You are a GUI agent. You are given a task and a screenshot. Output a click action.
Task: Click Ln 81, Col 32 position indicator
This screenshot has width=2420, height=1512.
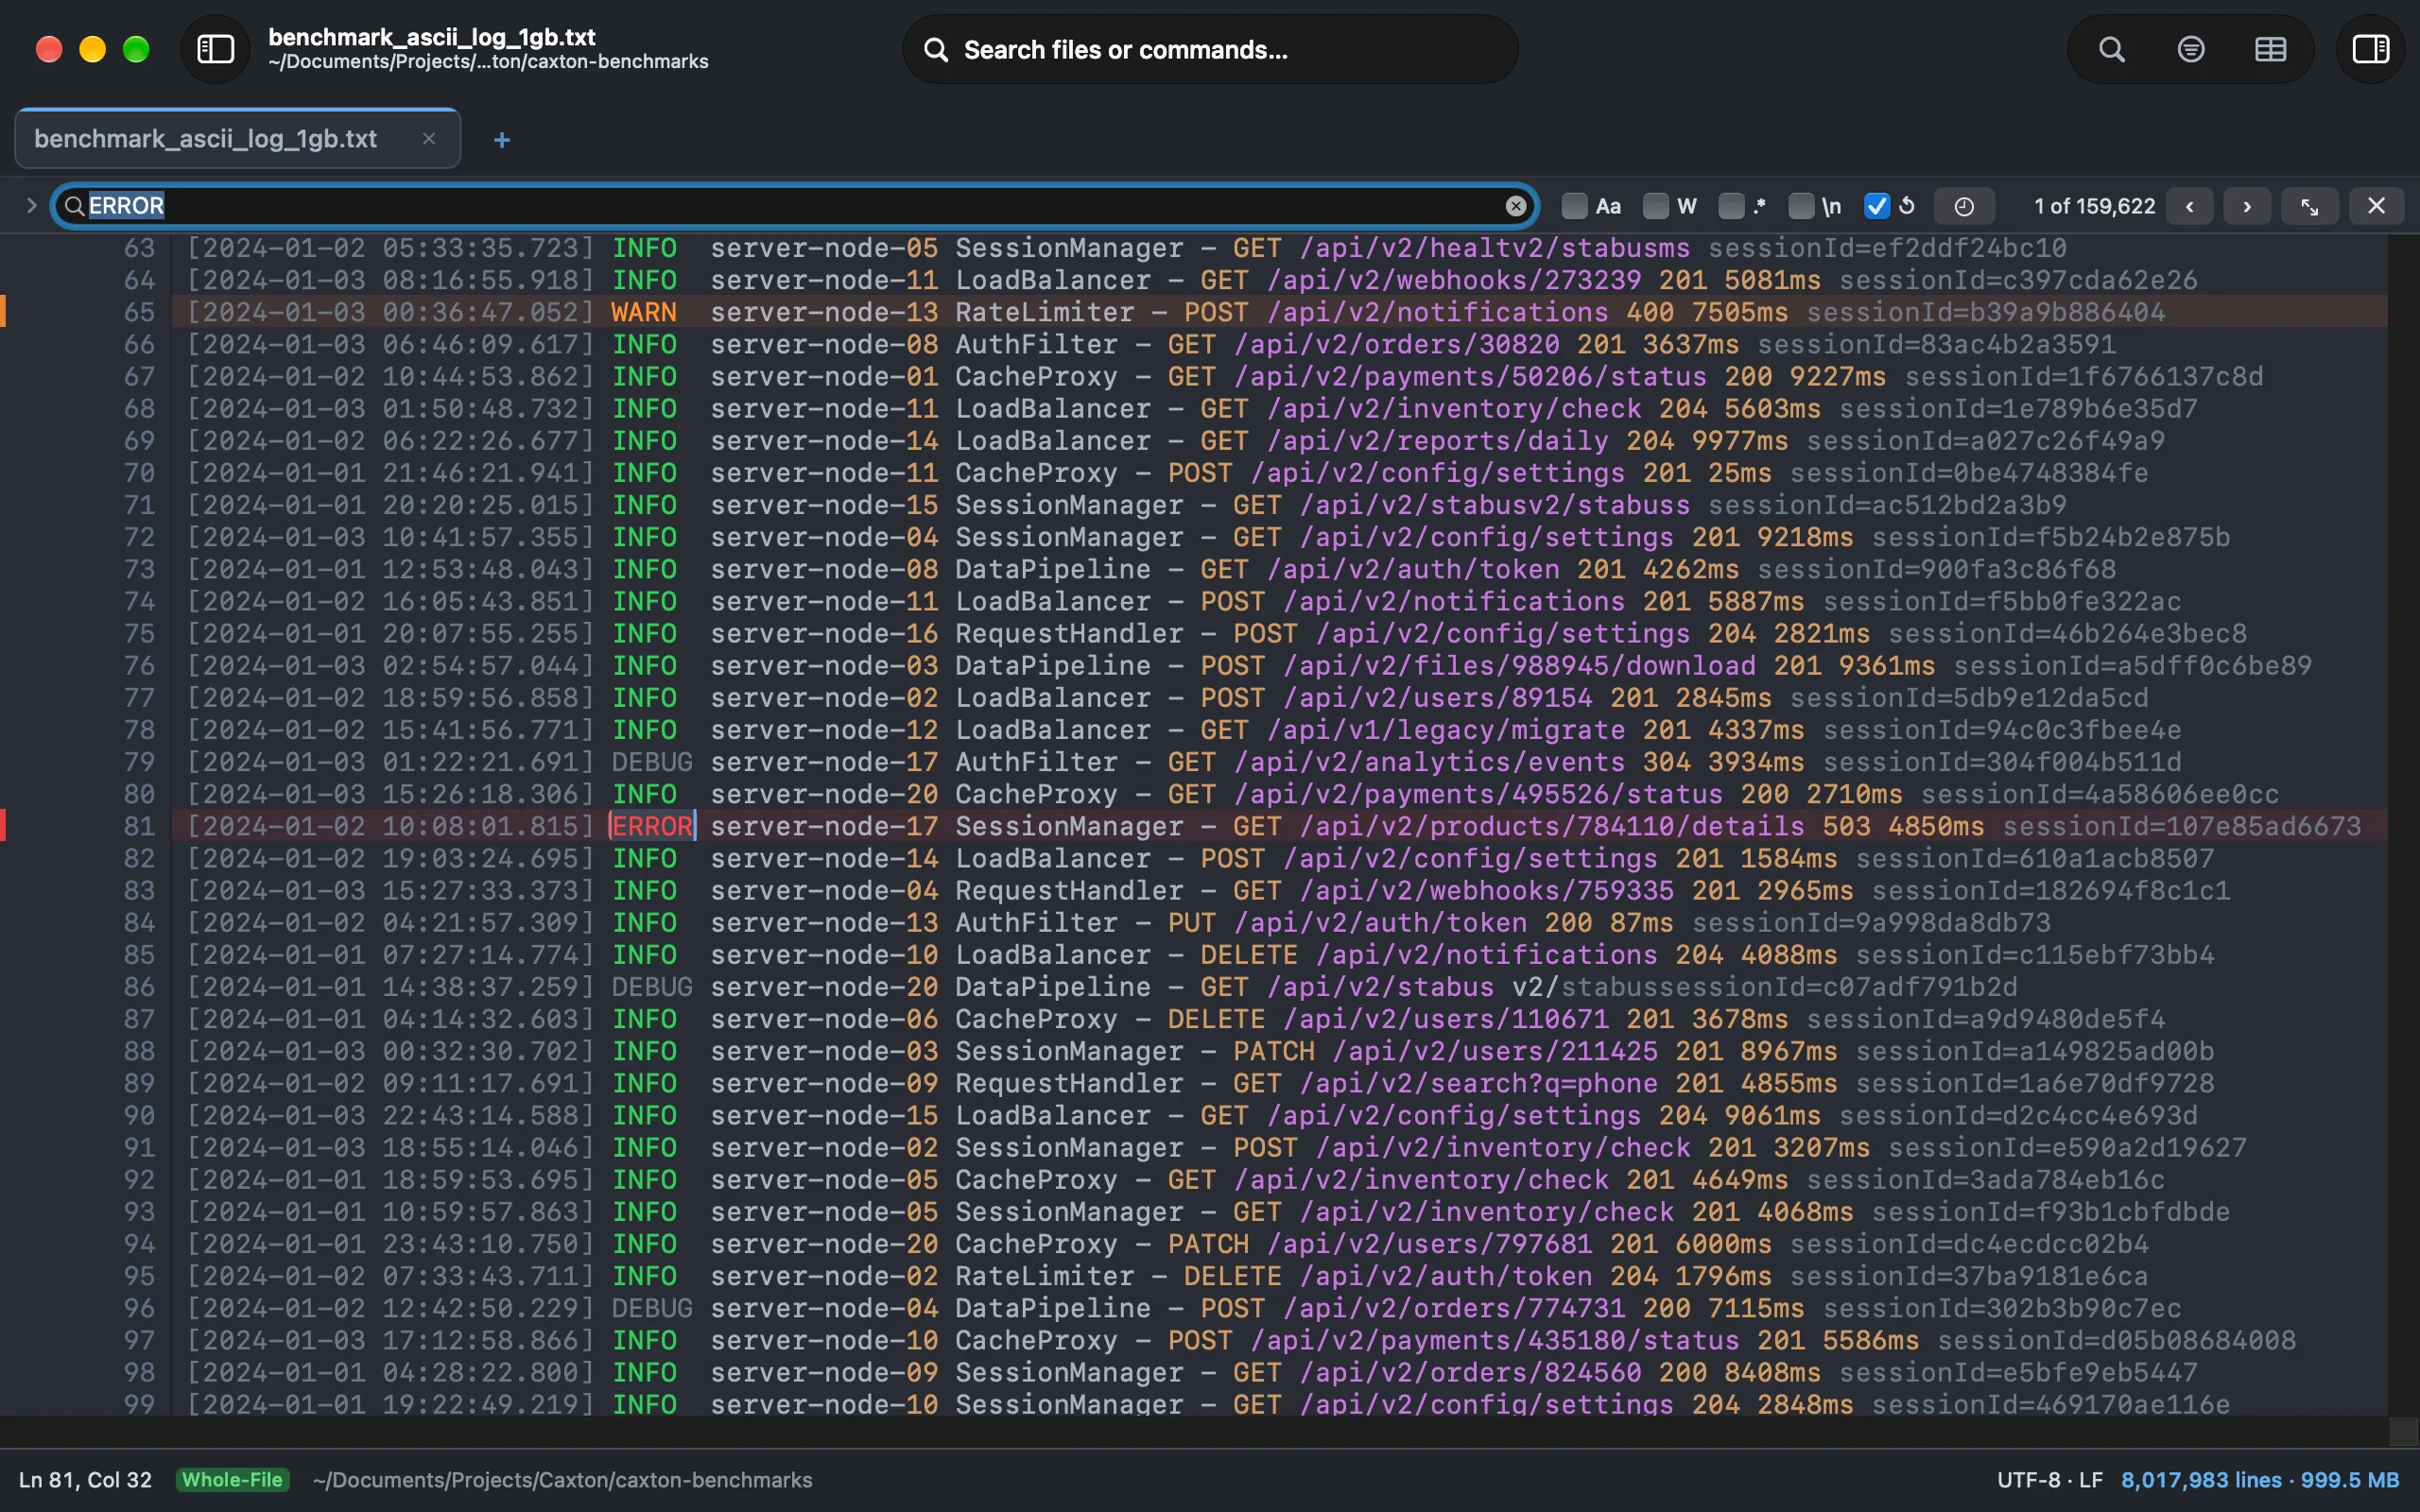tap(86, 1480)
